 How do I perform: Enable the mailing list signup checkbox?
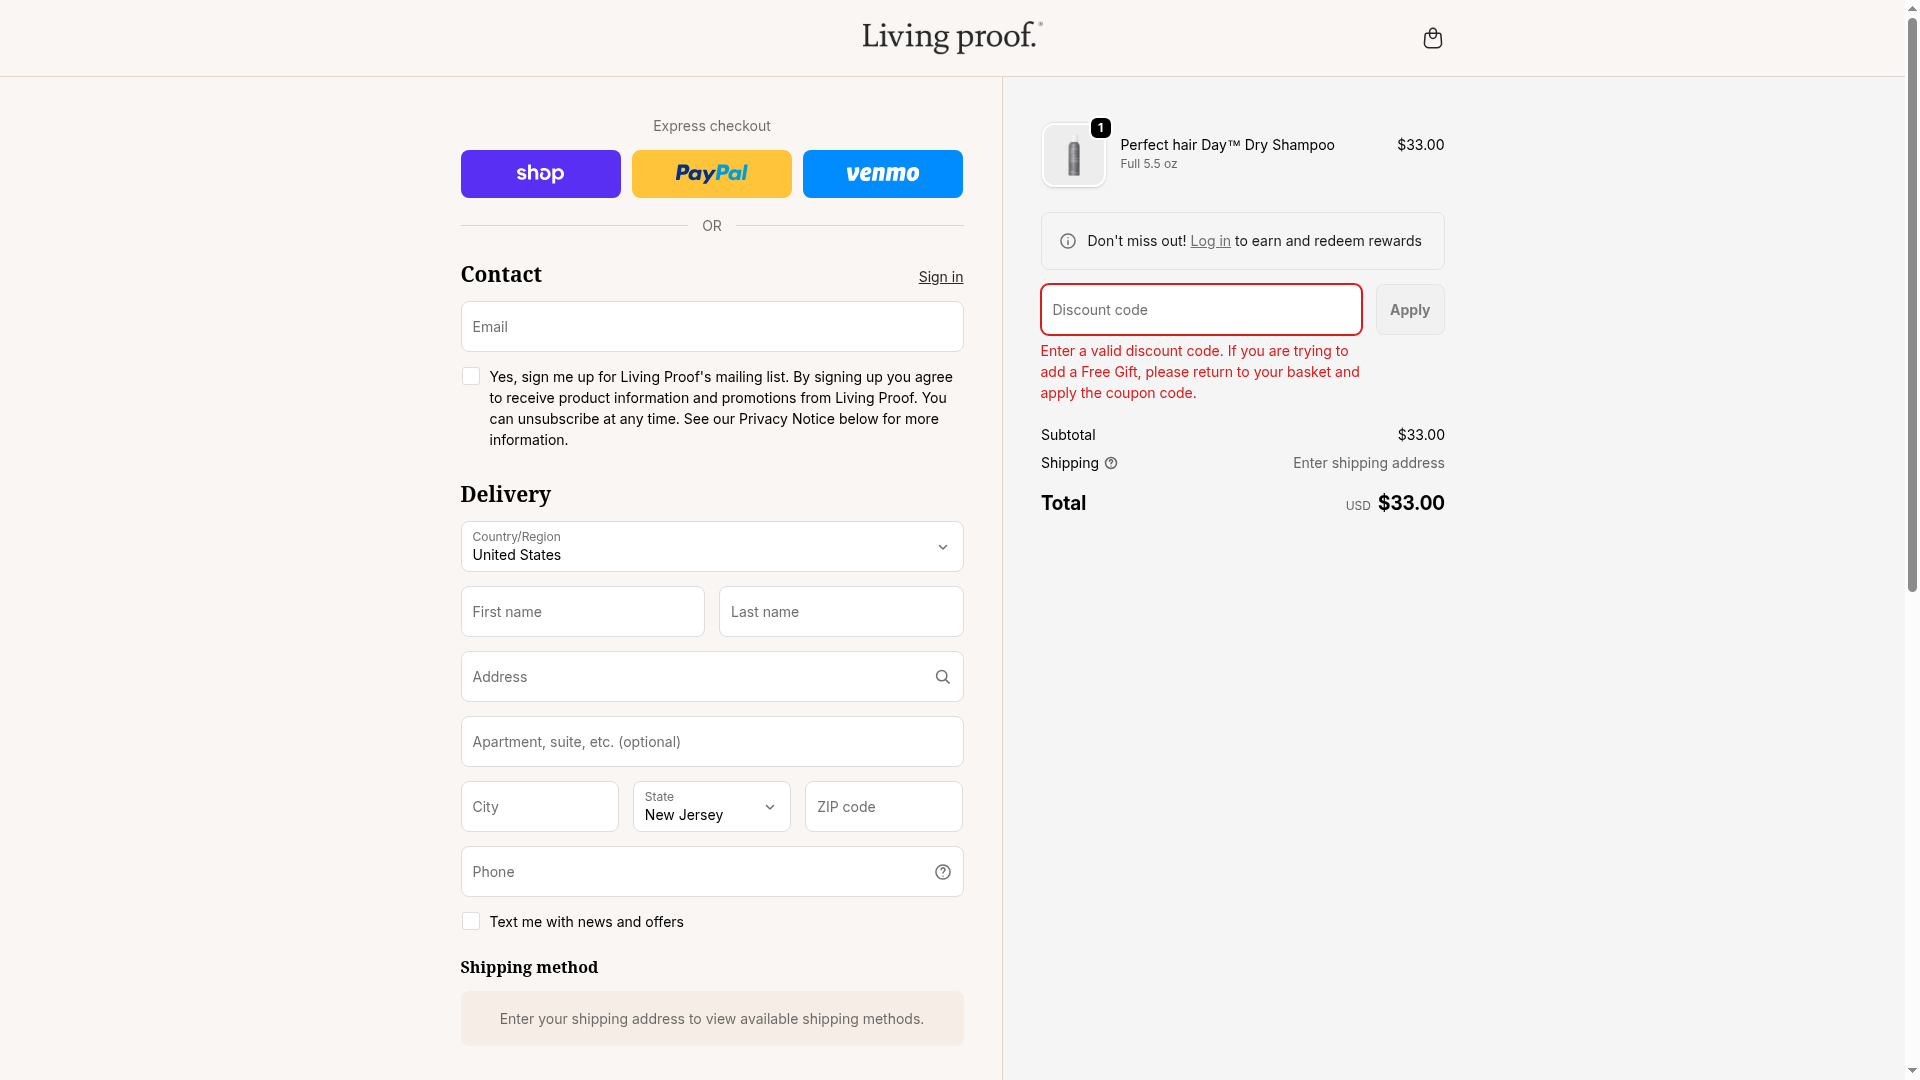(x=471, y=376)
